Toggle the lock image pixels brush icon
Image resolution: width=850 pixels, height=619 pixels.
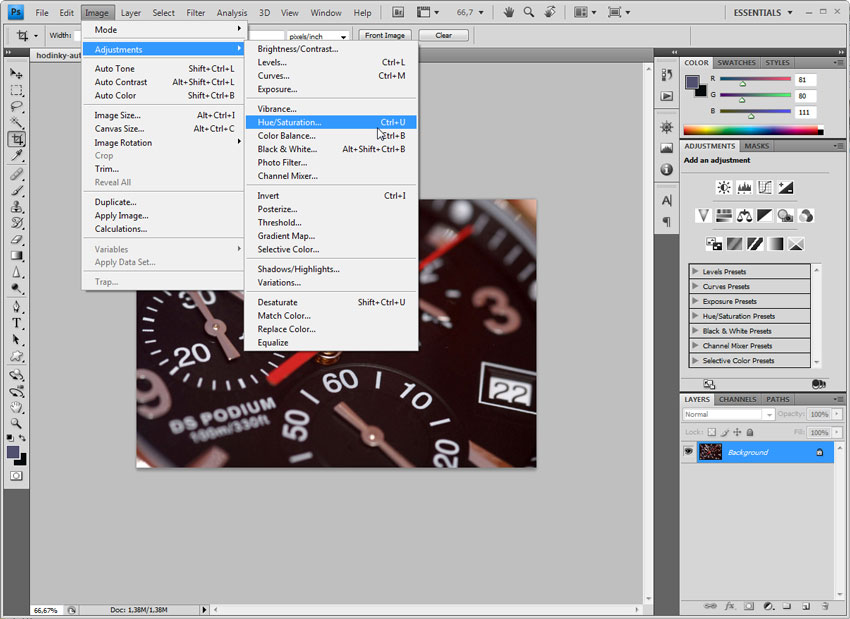[x=723, y=432]
